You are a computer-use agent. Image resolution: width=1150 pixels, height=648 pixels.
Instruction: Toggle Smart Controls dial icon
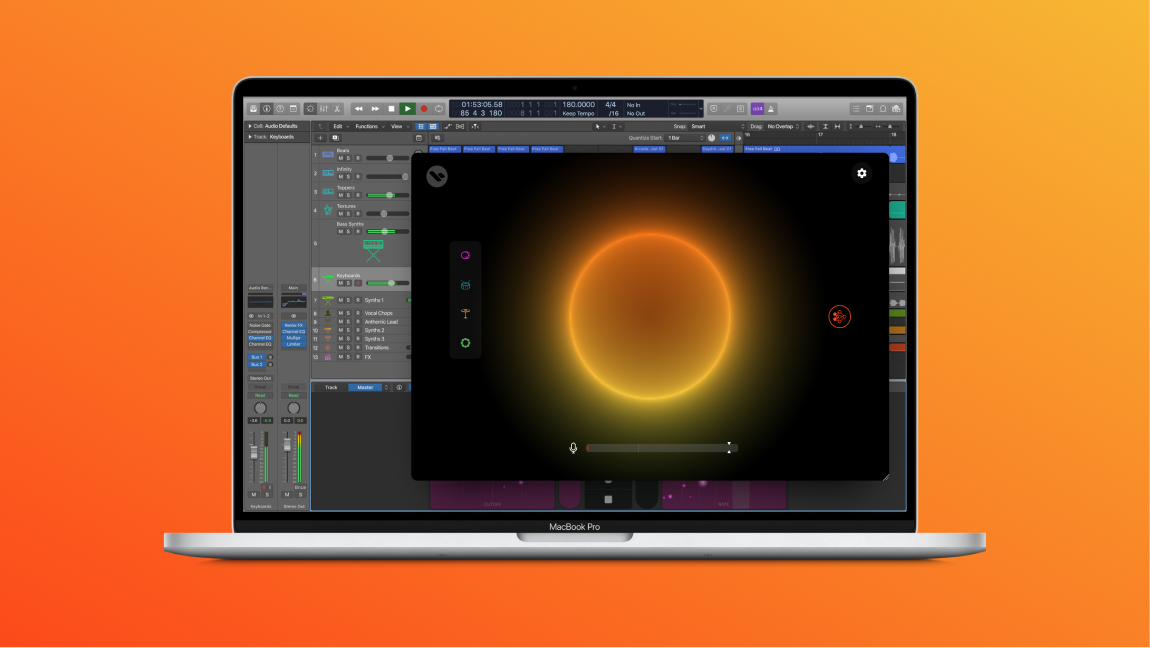(310, 108)
